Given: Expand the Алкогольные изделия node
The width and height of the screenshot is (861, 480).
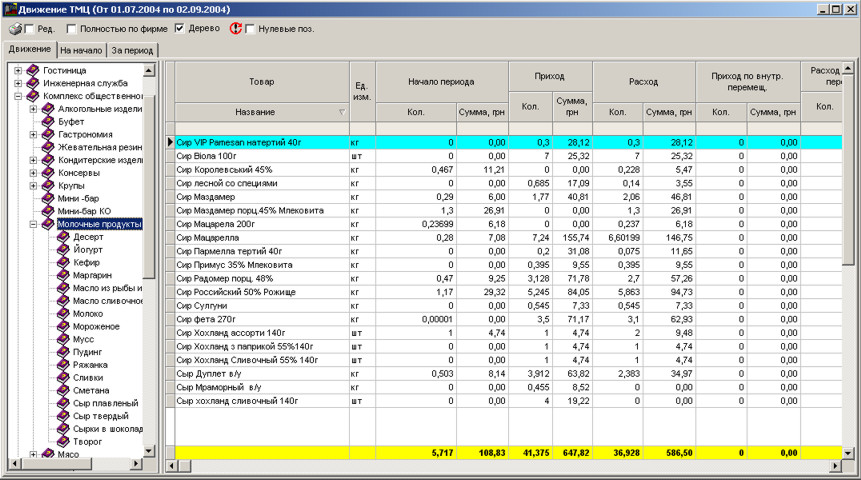Looking at the screenshot, I should 33,108.
